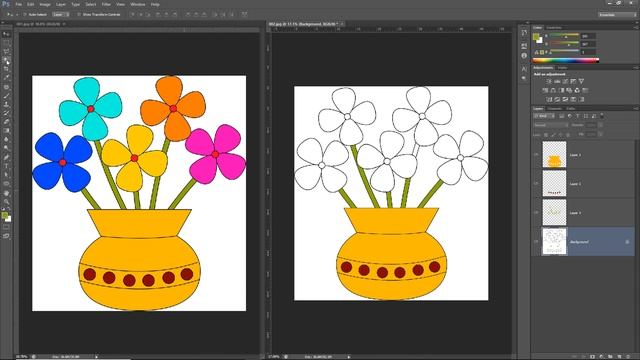Switch to the Channels tab
Viewport: 640px width, 360px height.
(x=554, y=109)
